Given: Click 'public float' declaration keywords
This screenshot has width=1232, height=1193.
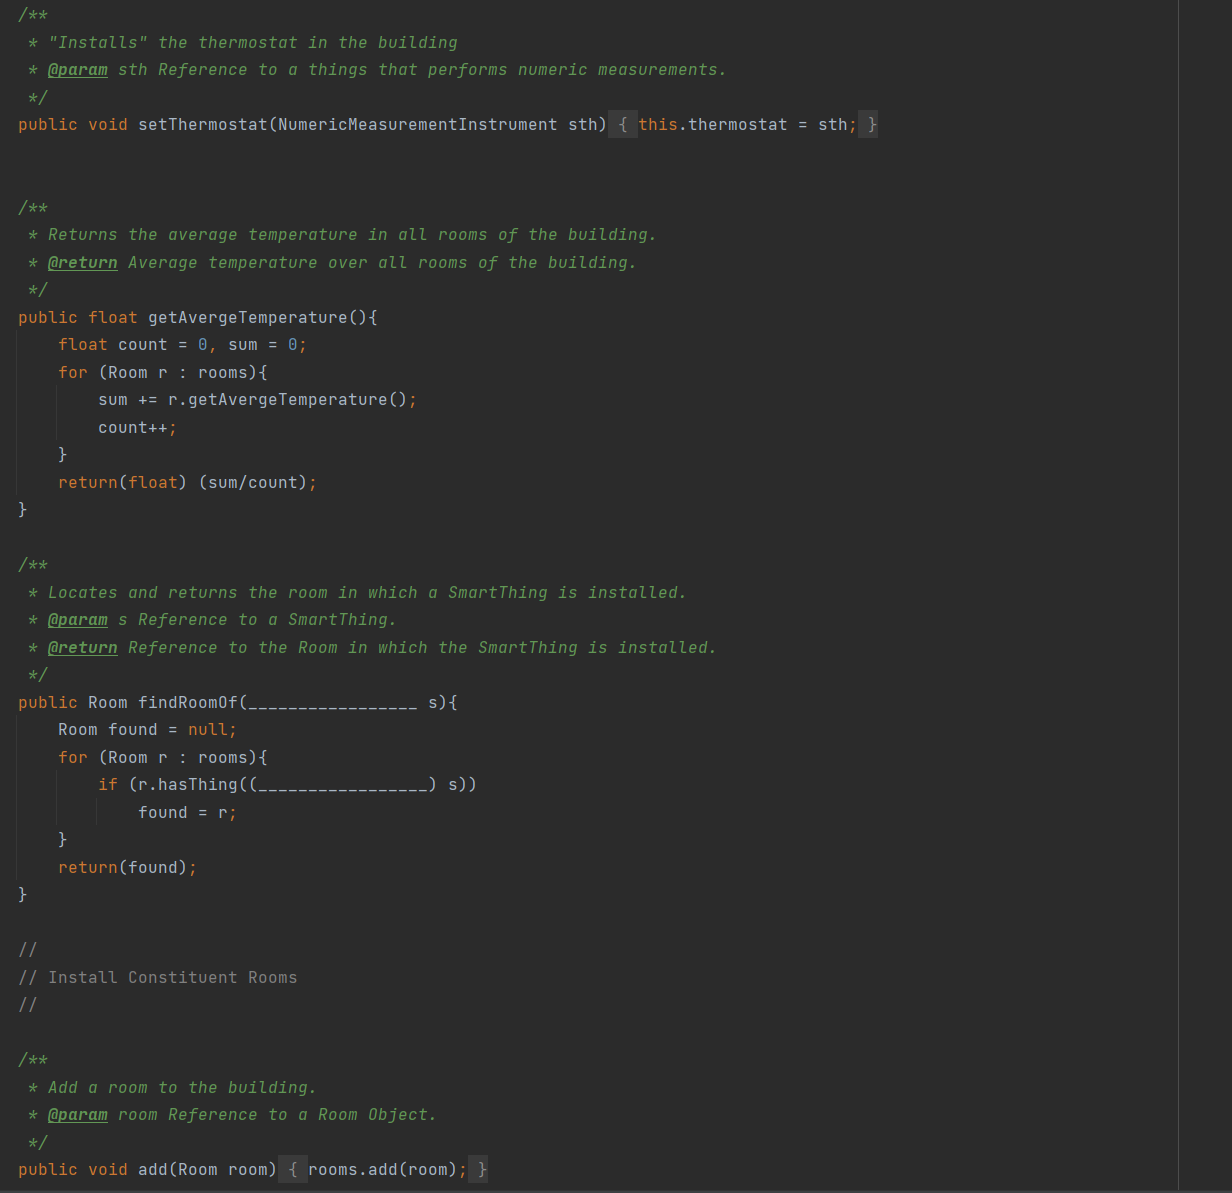Looking at the screenshot, I should click(x=78, y=318).
